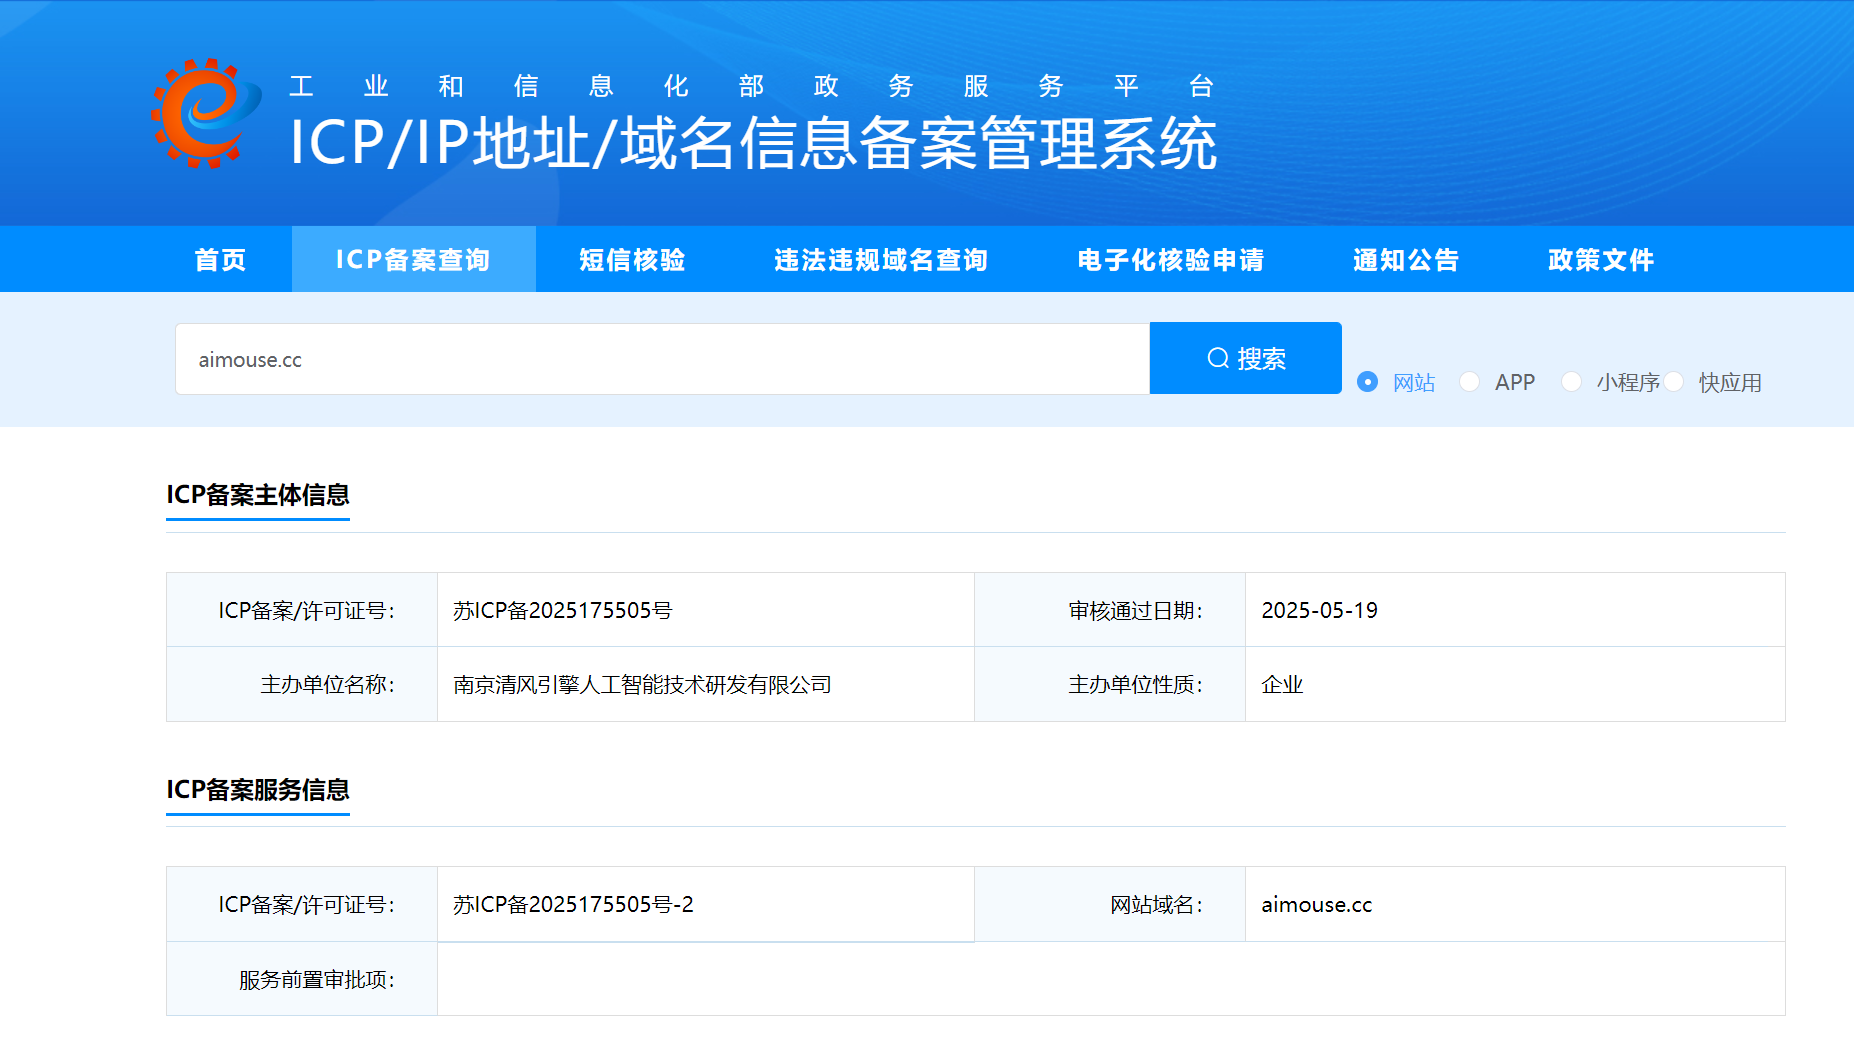Click the 主办单位名称 label
The image size is (1854, 1056).
point(328,685)
